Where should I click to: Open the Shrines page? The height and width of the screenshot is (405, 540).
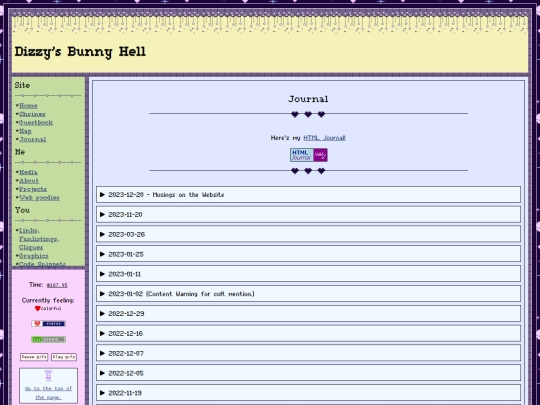(32, 114)
